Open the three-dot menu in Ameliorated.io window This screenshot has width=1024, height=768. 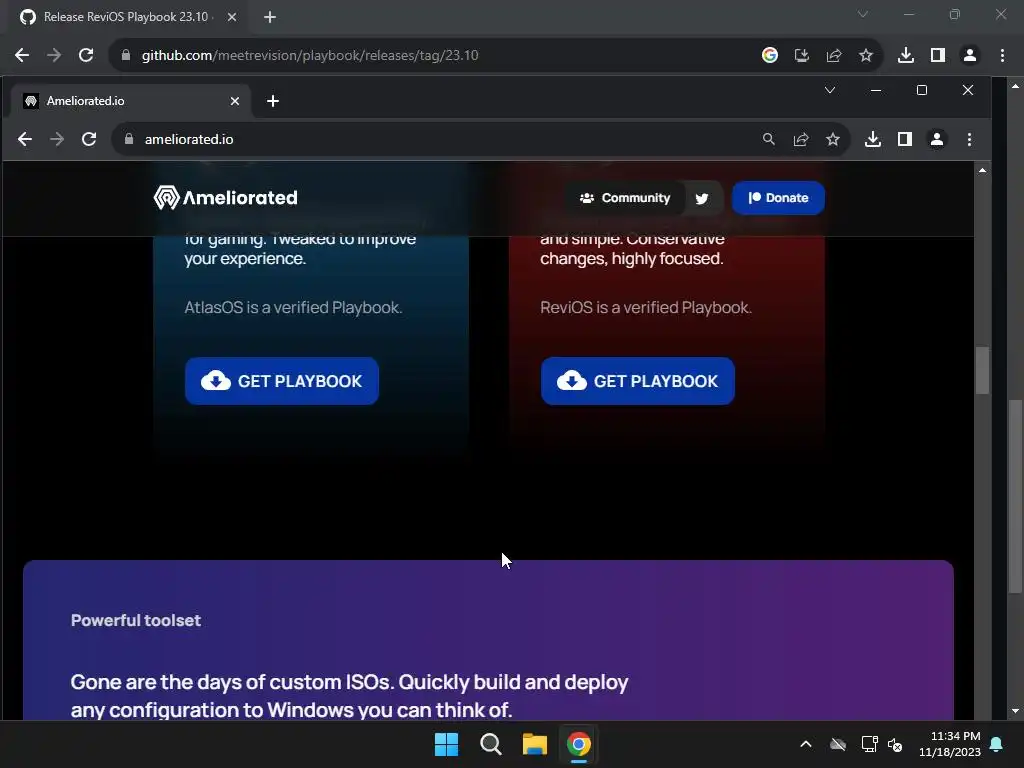point(969,139)
